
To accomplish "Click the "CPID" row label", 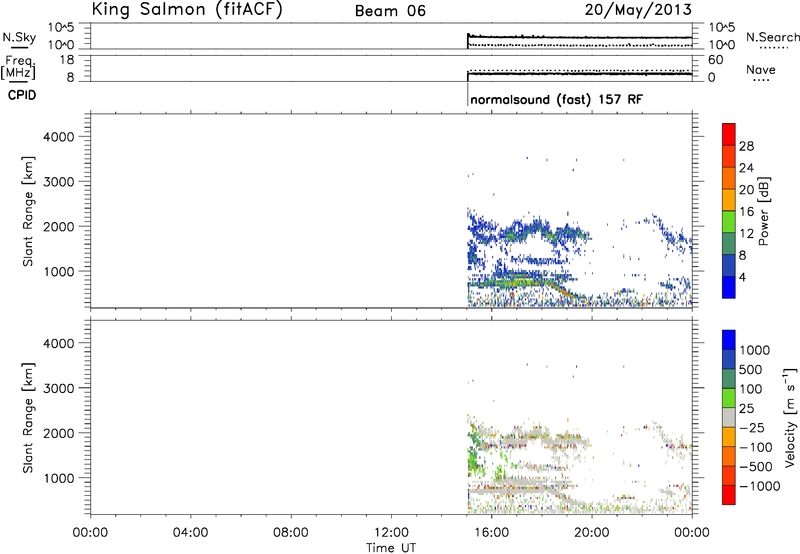I will click(x=22, y=95).
